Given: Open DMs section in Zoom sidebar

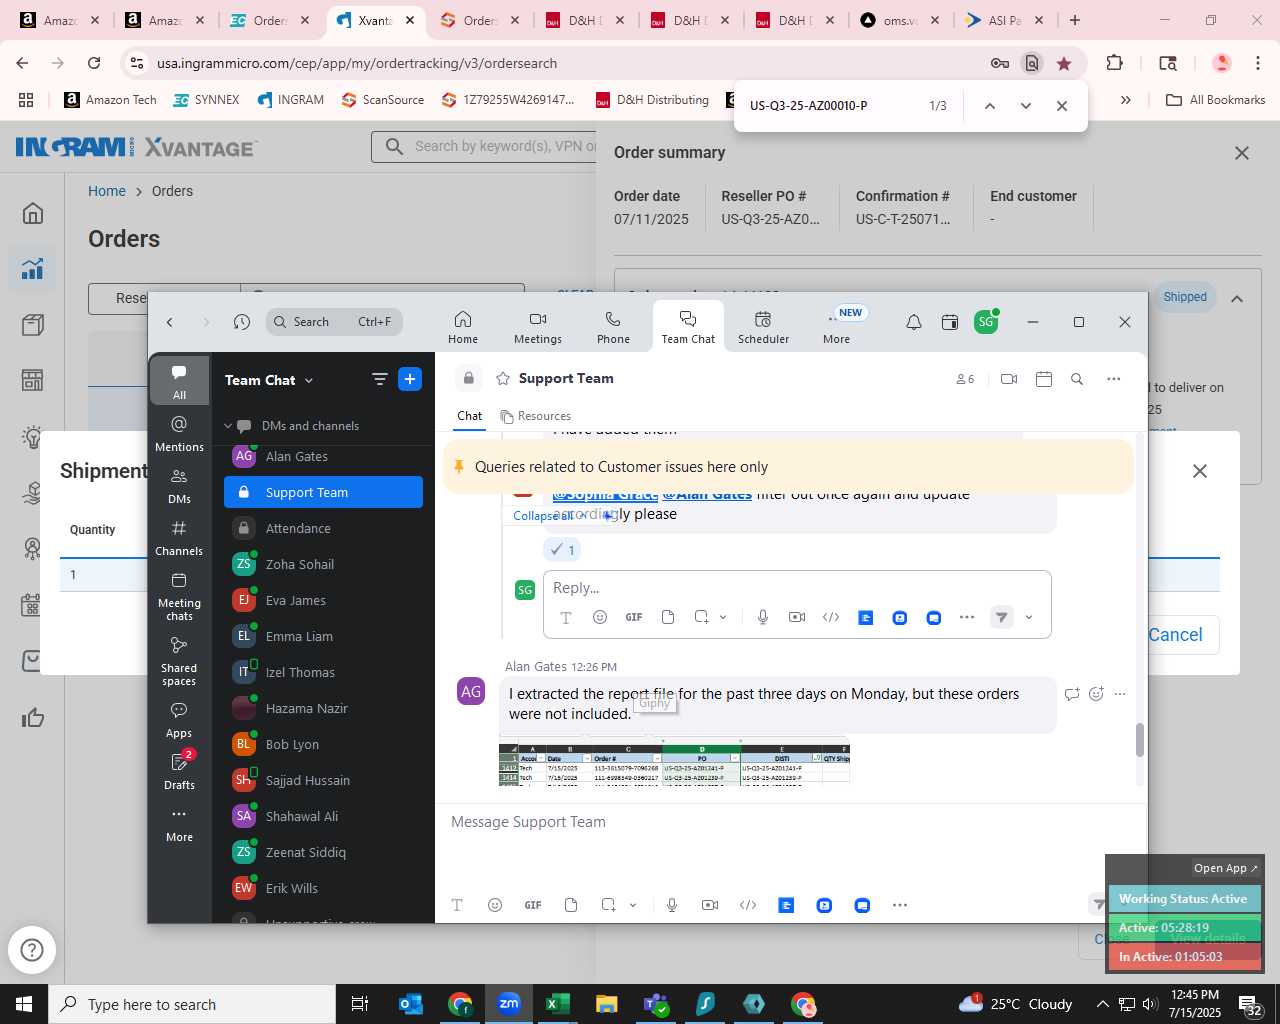Looking at the screenshot, I should tap(179, 486).
